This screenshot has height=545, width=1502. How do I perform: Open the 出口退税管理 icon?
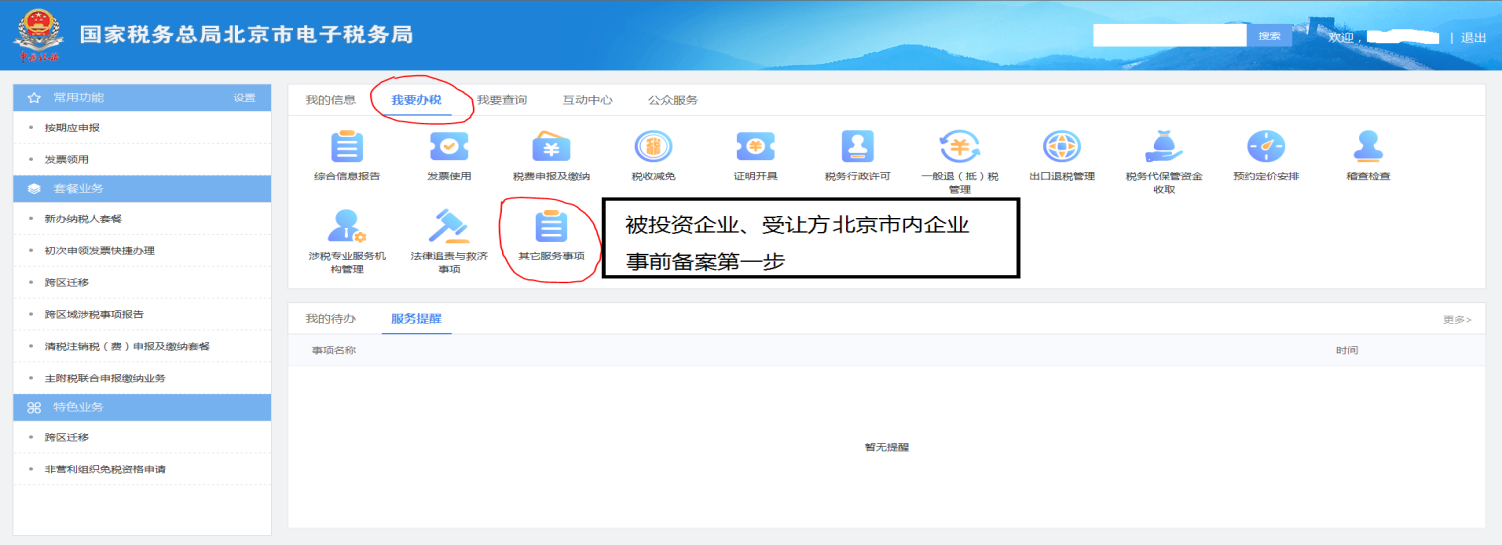1062,147
